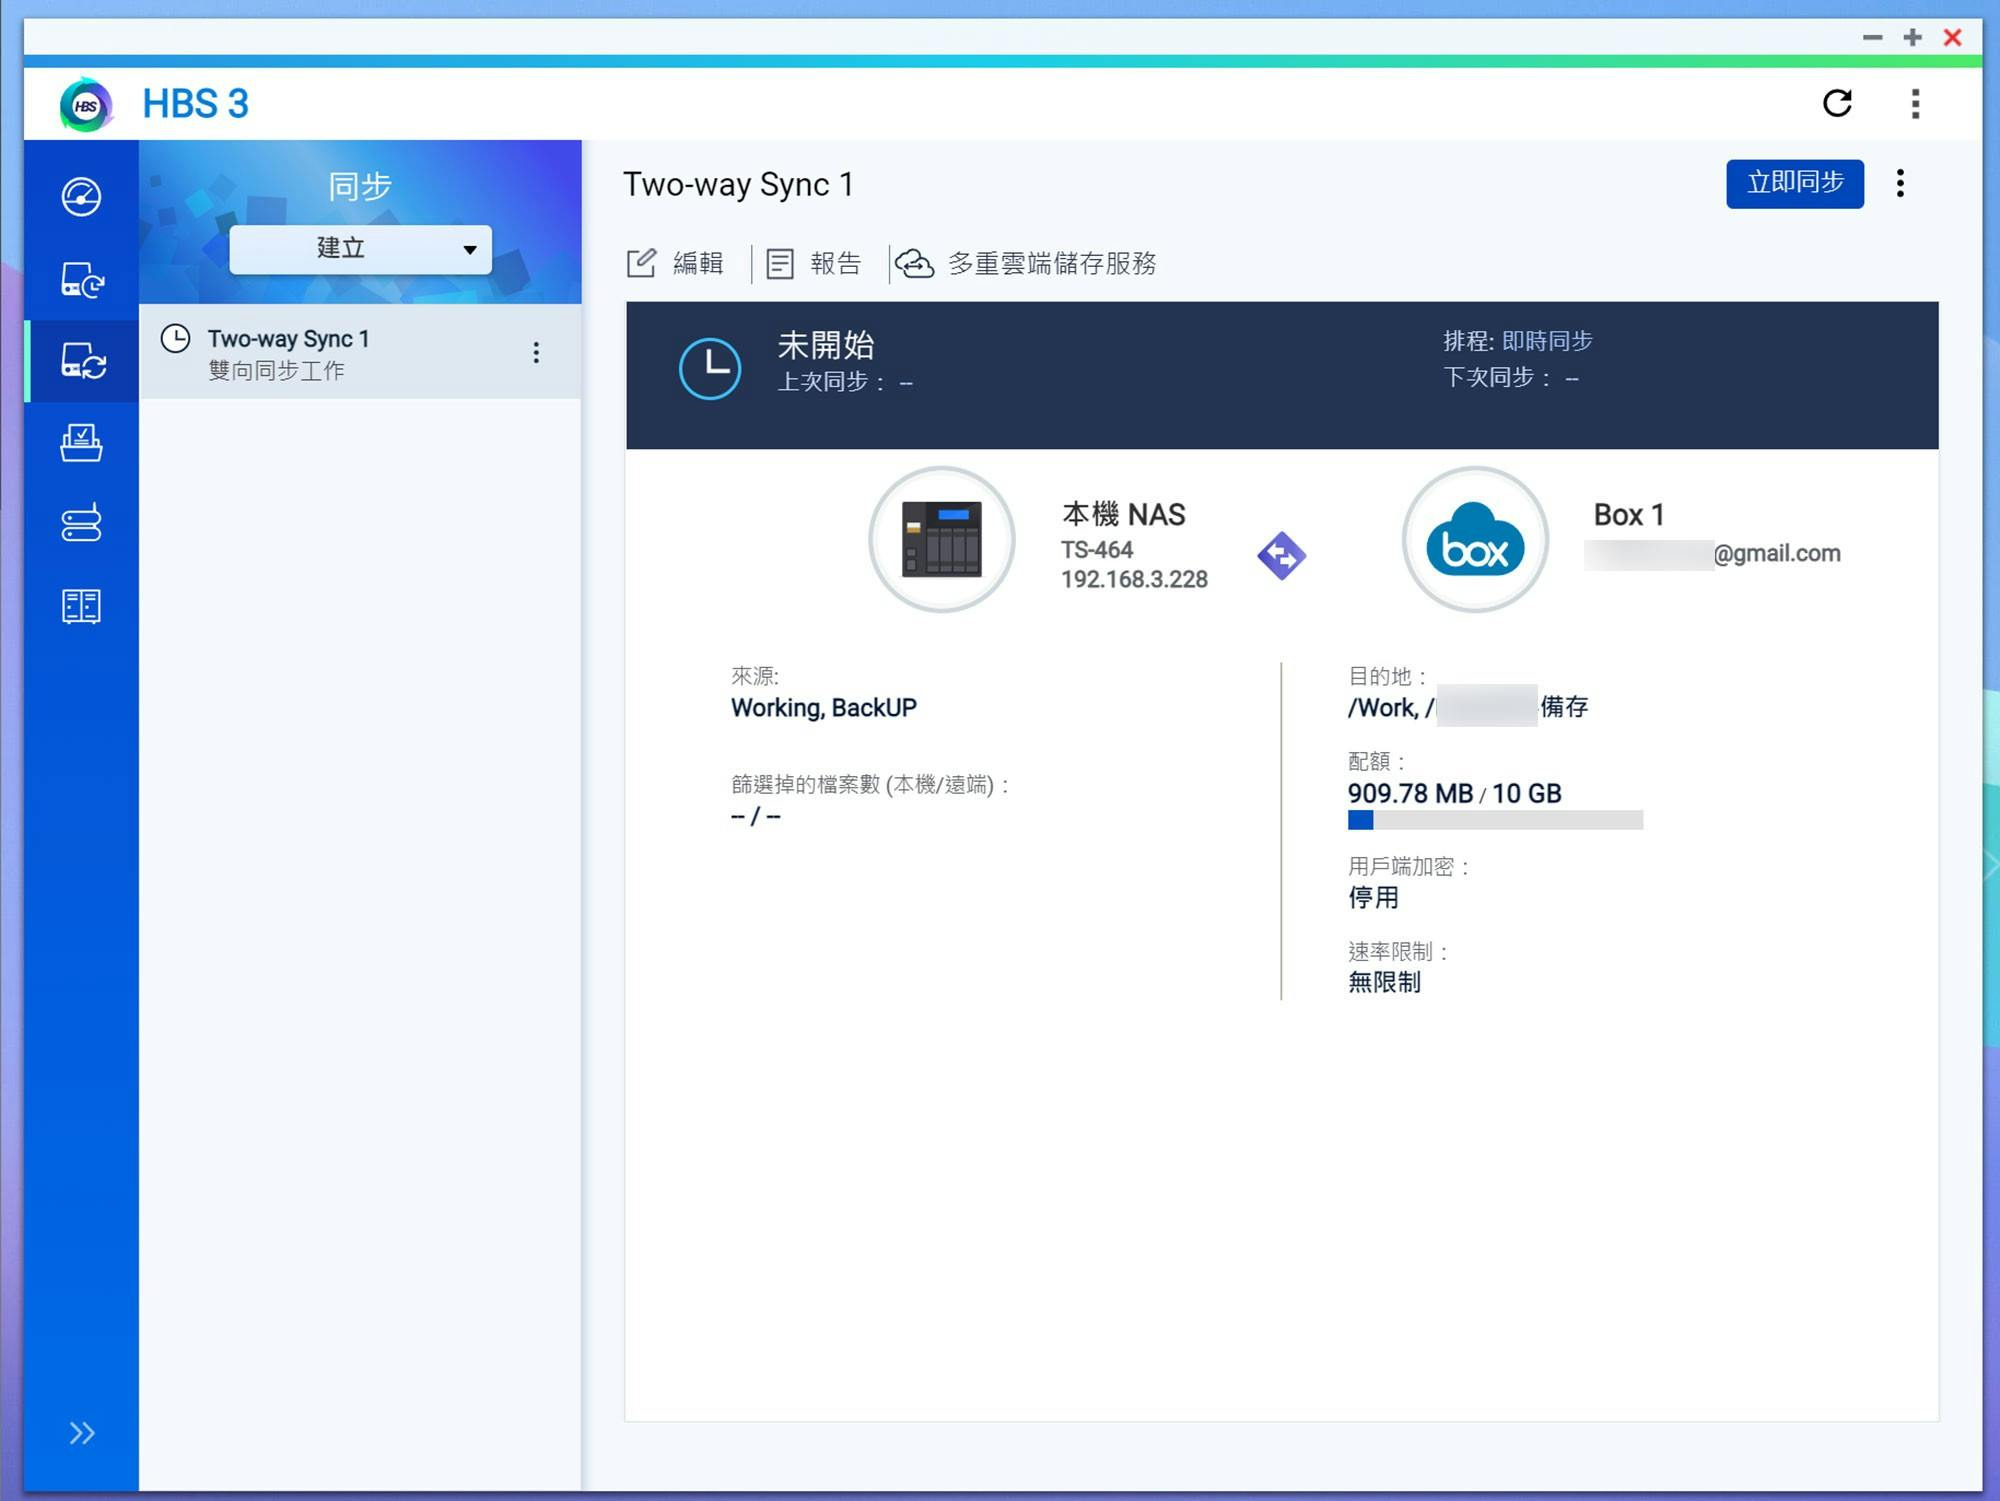The width and height of the screenshot is (2000, 1501).
Task: Select the Sync sidebar icon
Action: click(81, 361)
